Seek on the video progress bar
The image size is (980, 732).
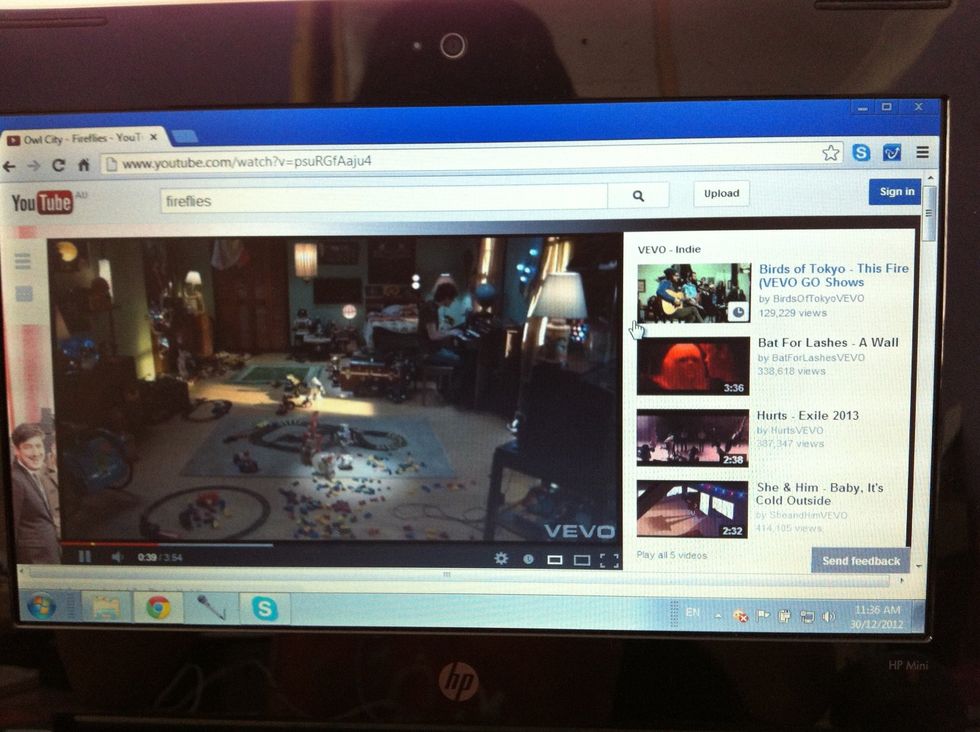point(341,544)
